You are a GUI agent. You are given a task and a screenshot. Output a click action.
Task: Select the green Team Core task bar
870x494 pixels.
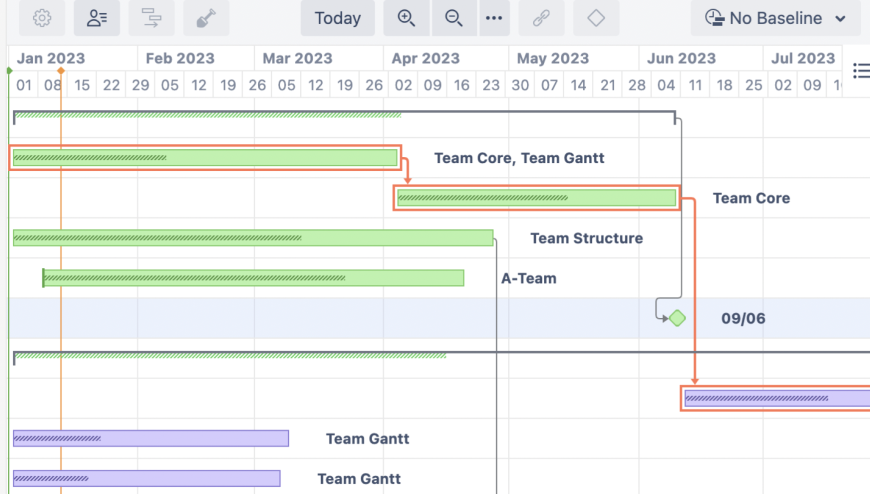(537, 198)
